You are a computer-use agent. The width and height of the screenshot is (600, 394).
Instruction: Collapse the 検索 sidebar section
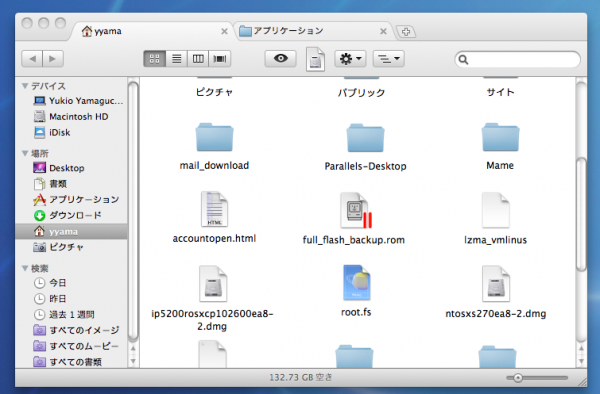[x=25, y=268]
